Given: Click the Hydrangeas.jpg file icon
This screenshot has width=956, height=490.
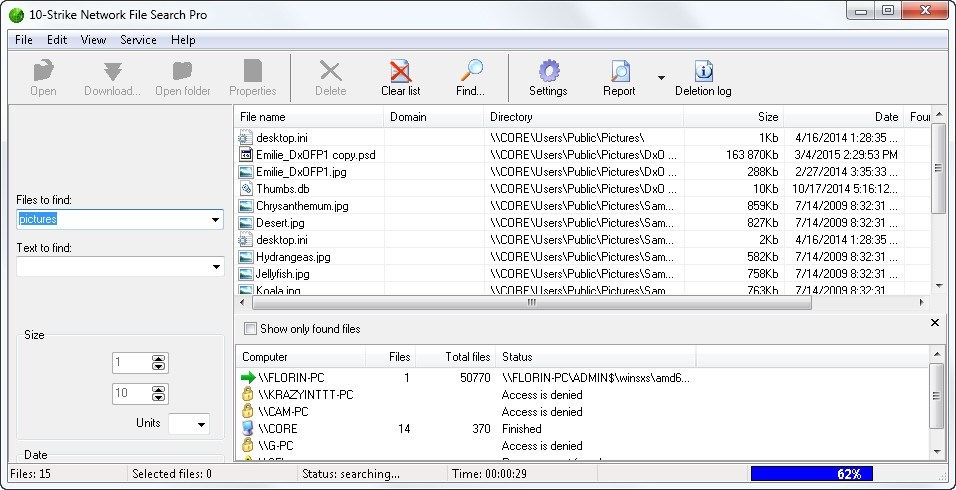Looking at the screenshot, I should click(246, 257).
